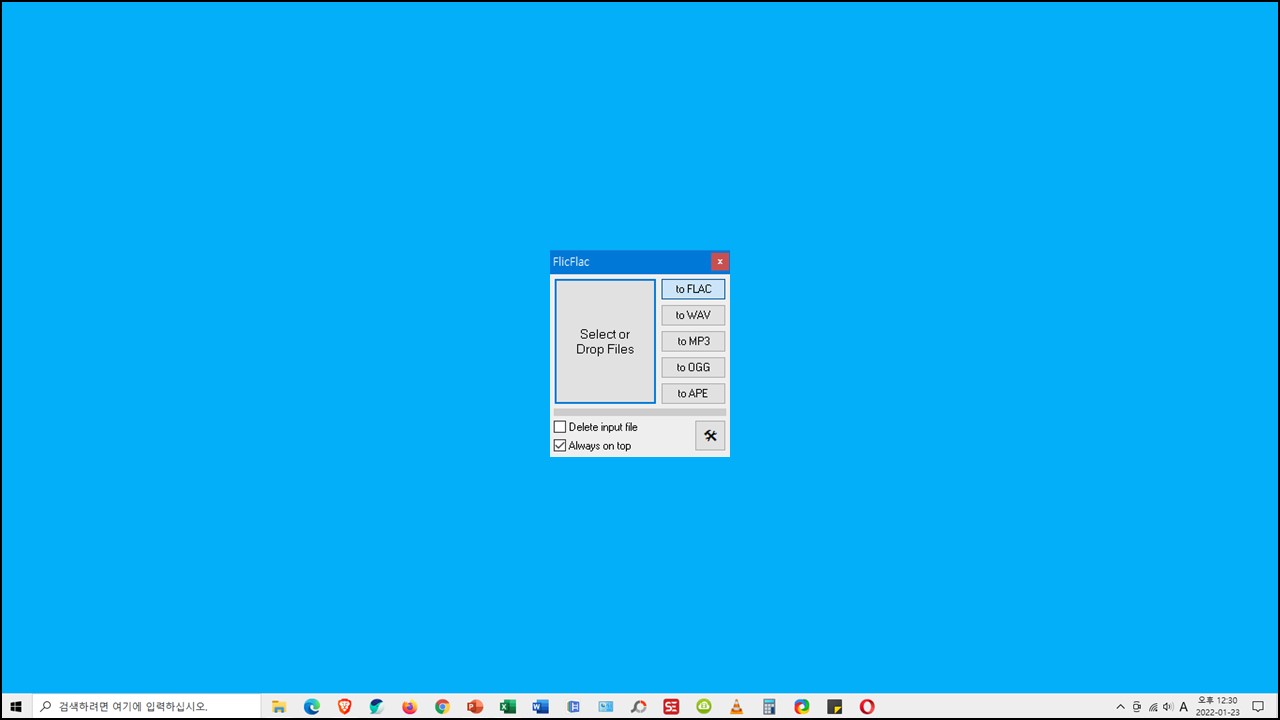
Task: Open the sticky notes taskbar icon
Action: [834, 706]
